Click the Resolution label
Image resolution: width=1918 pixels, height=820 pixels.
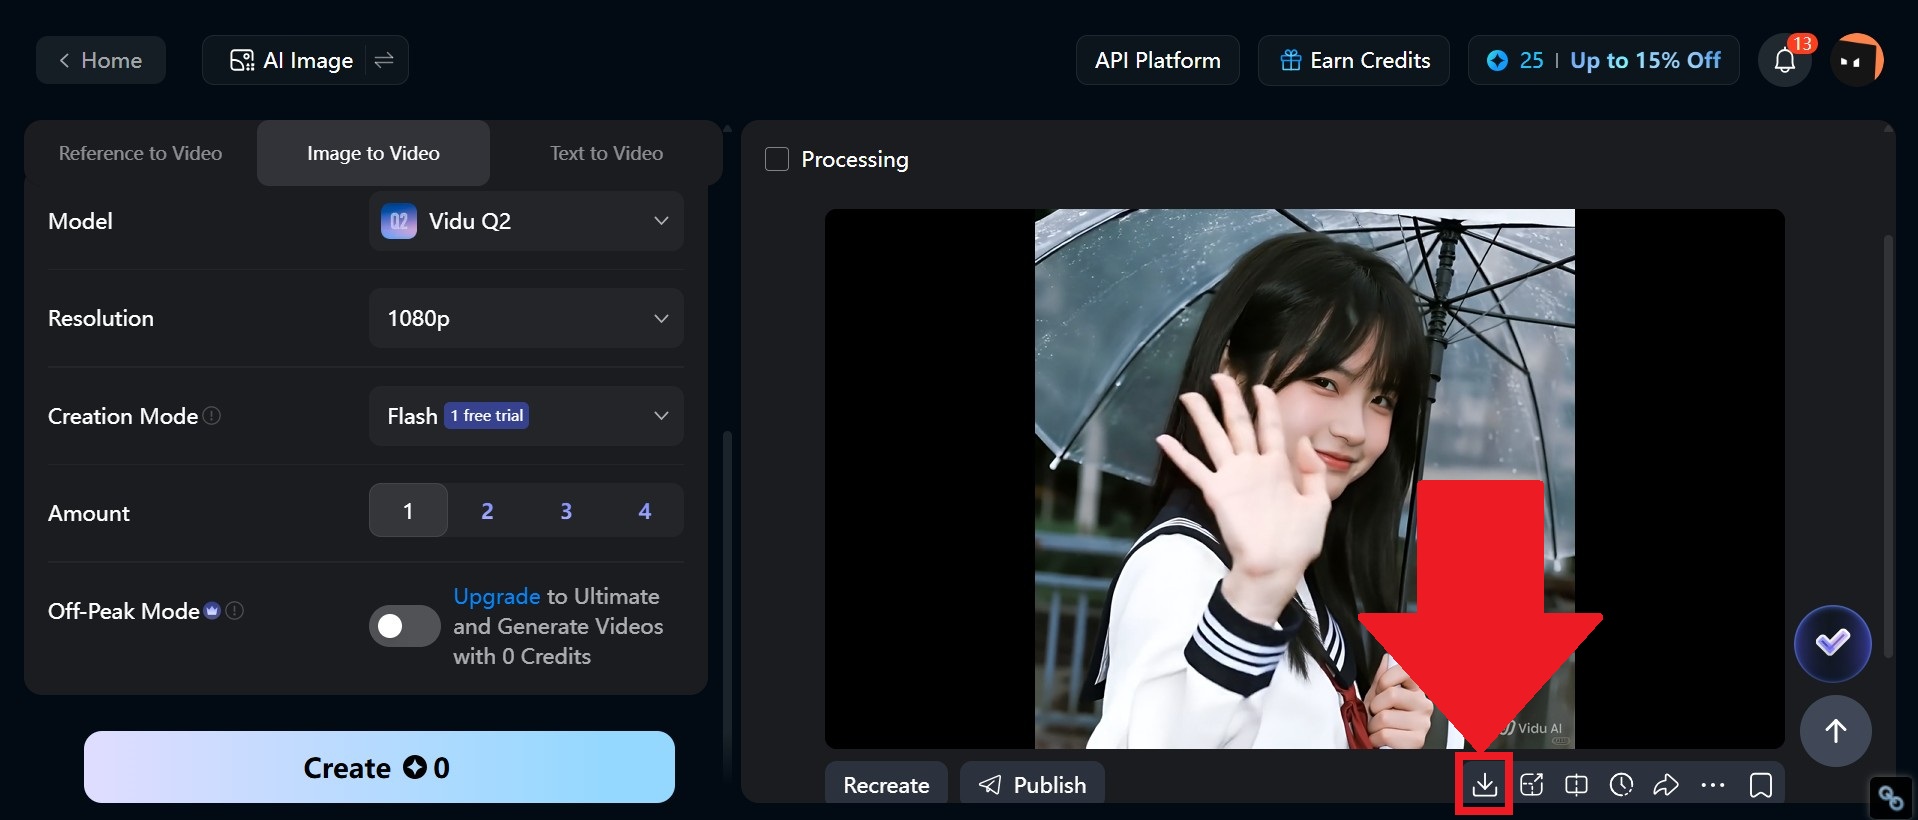click(x=101, y=318)
